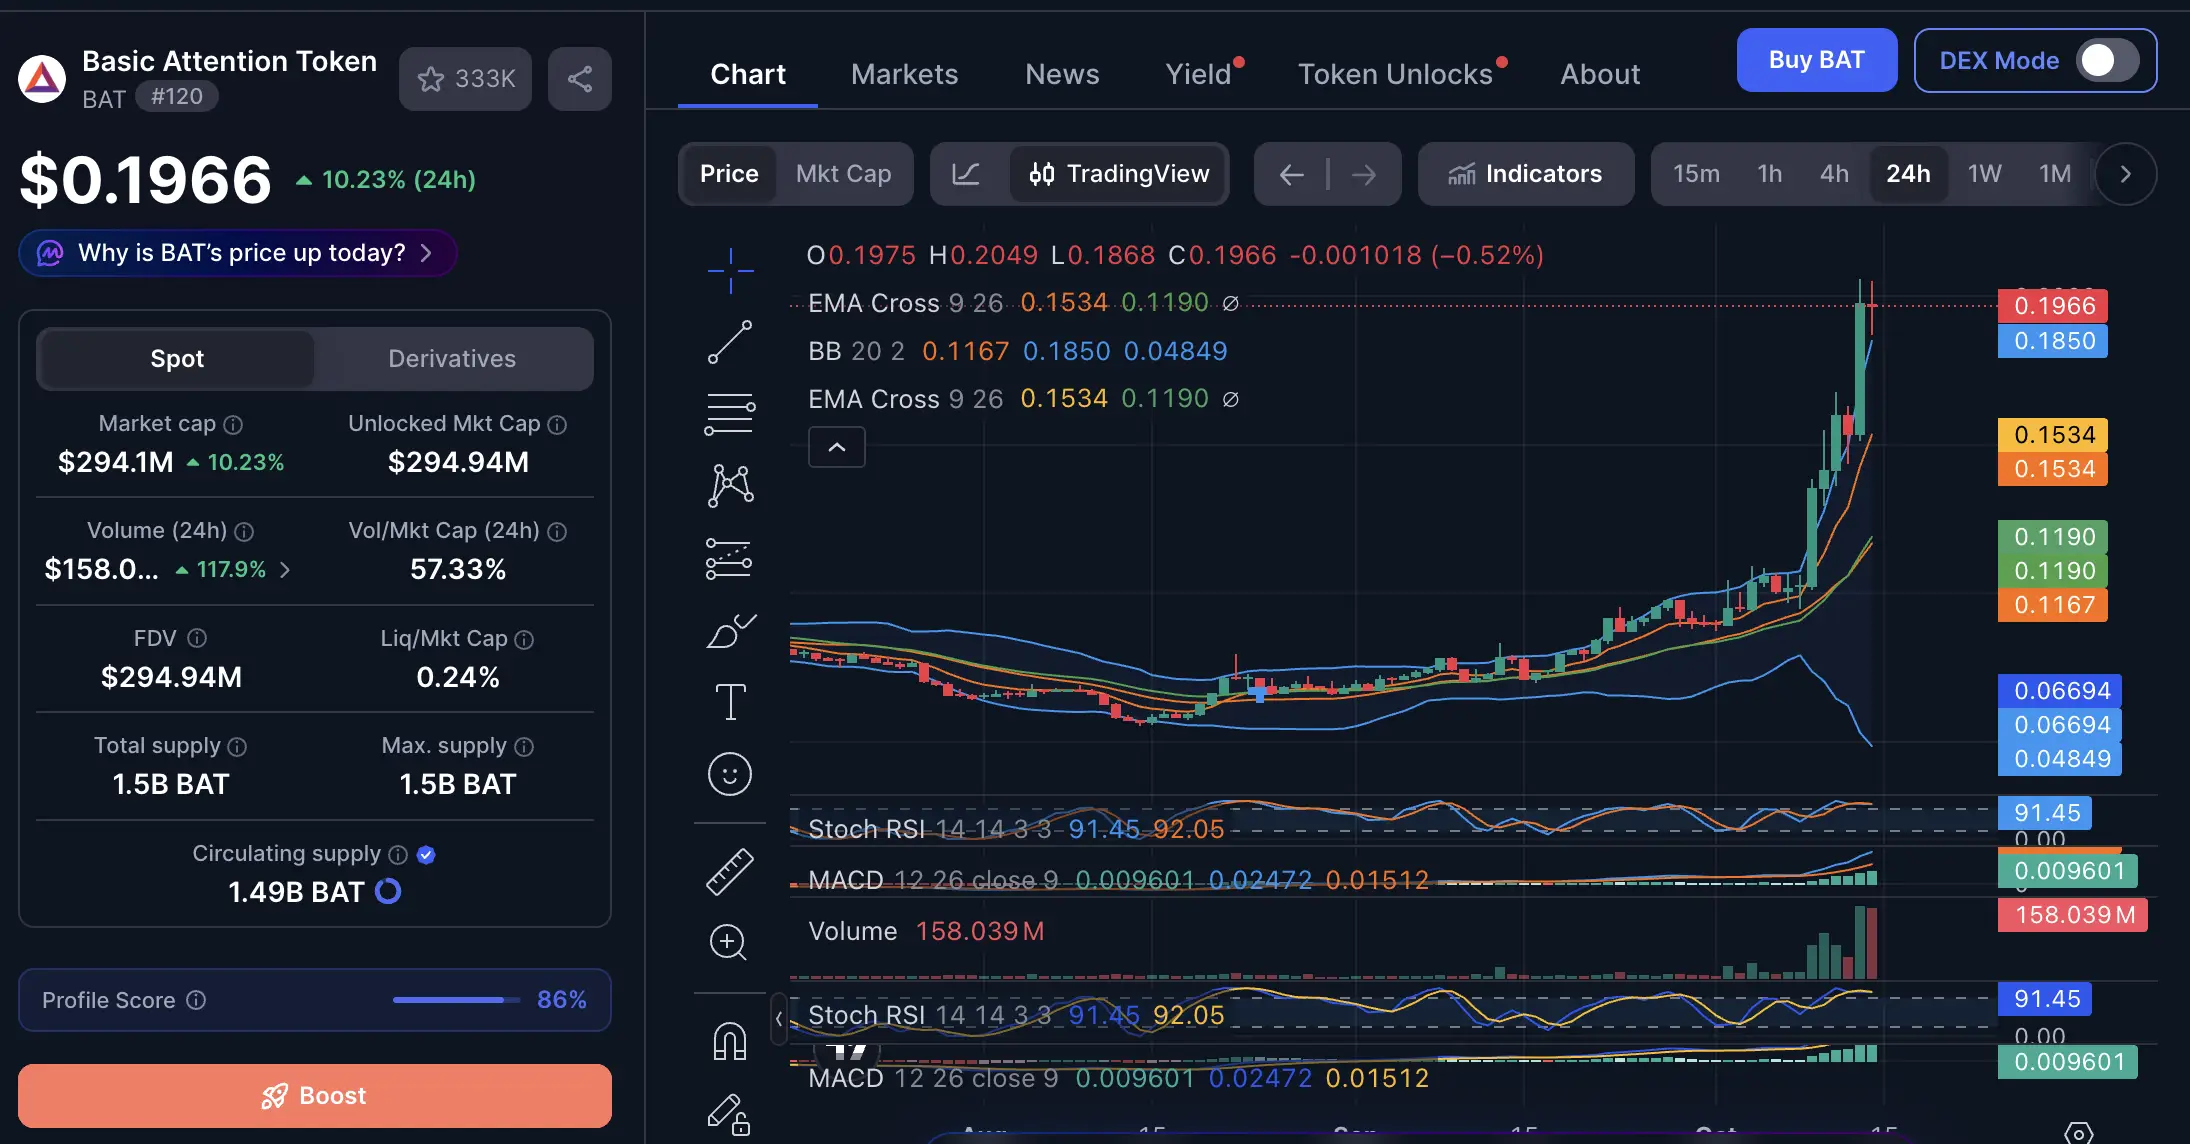Redo the chart action arrow
The height and width of the screenshot is (1144, 2190).
point(1364,175)
